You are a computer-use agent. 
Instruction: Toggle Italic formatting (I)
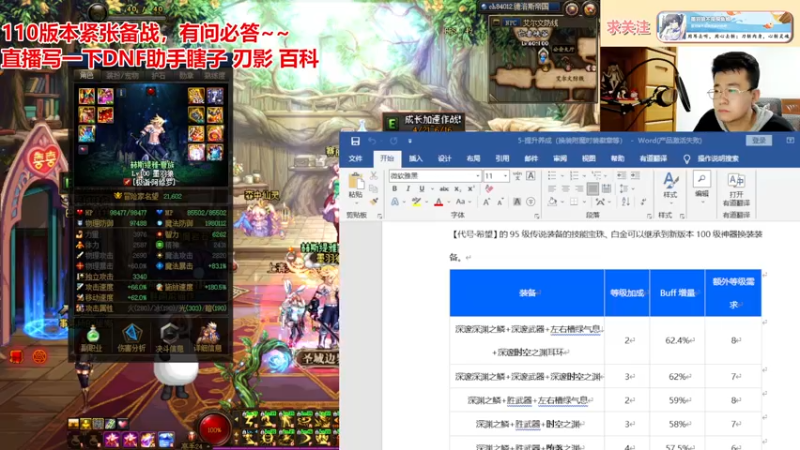pos(408,189)
